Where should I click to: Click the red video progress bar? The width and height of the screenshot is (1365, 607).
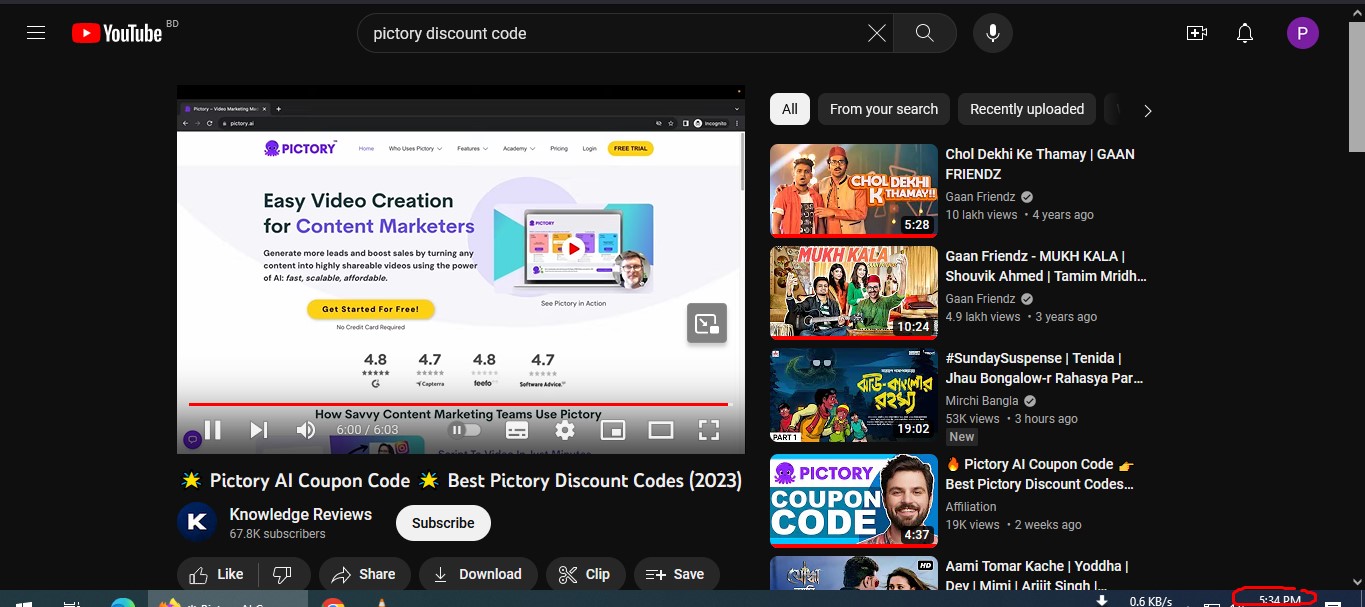tap(459, 404)
